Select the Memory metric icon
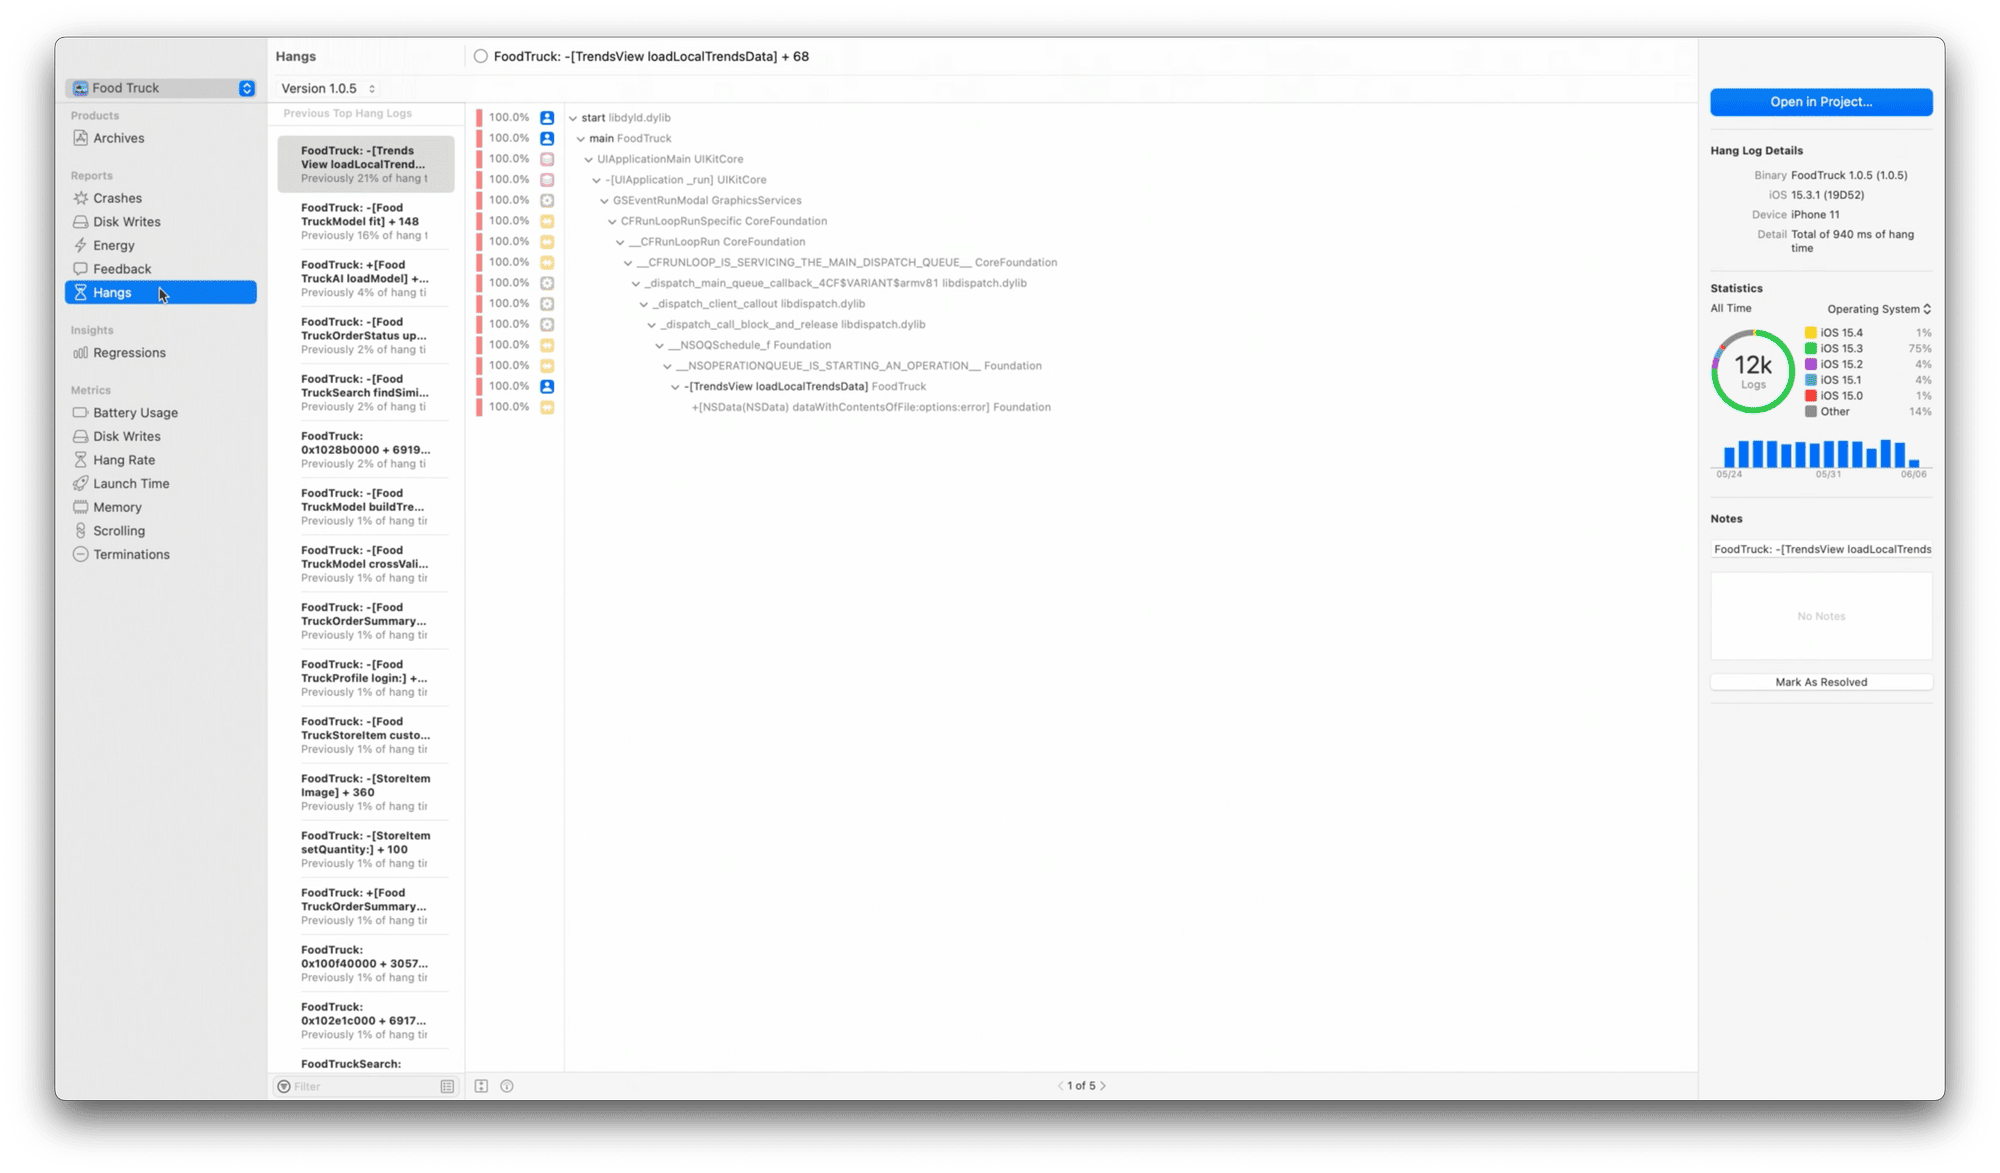This screenshot has width=2000, height=1173. [x=80, y=507]
